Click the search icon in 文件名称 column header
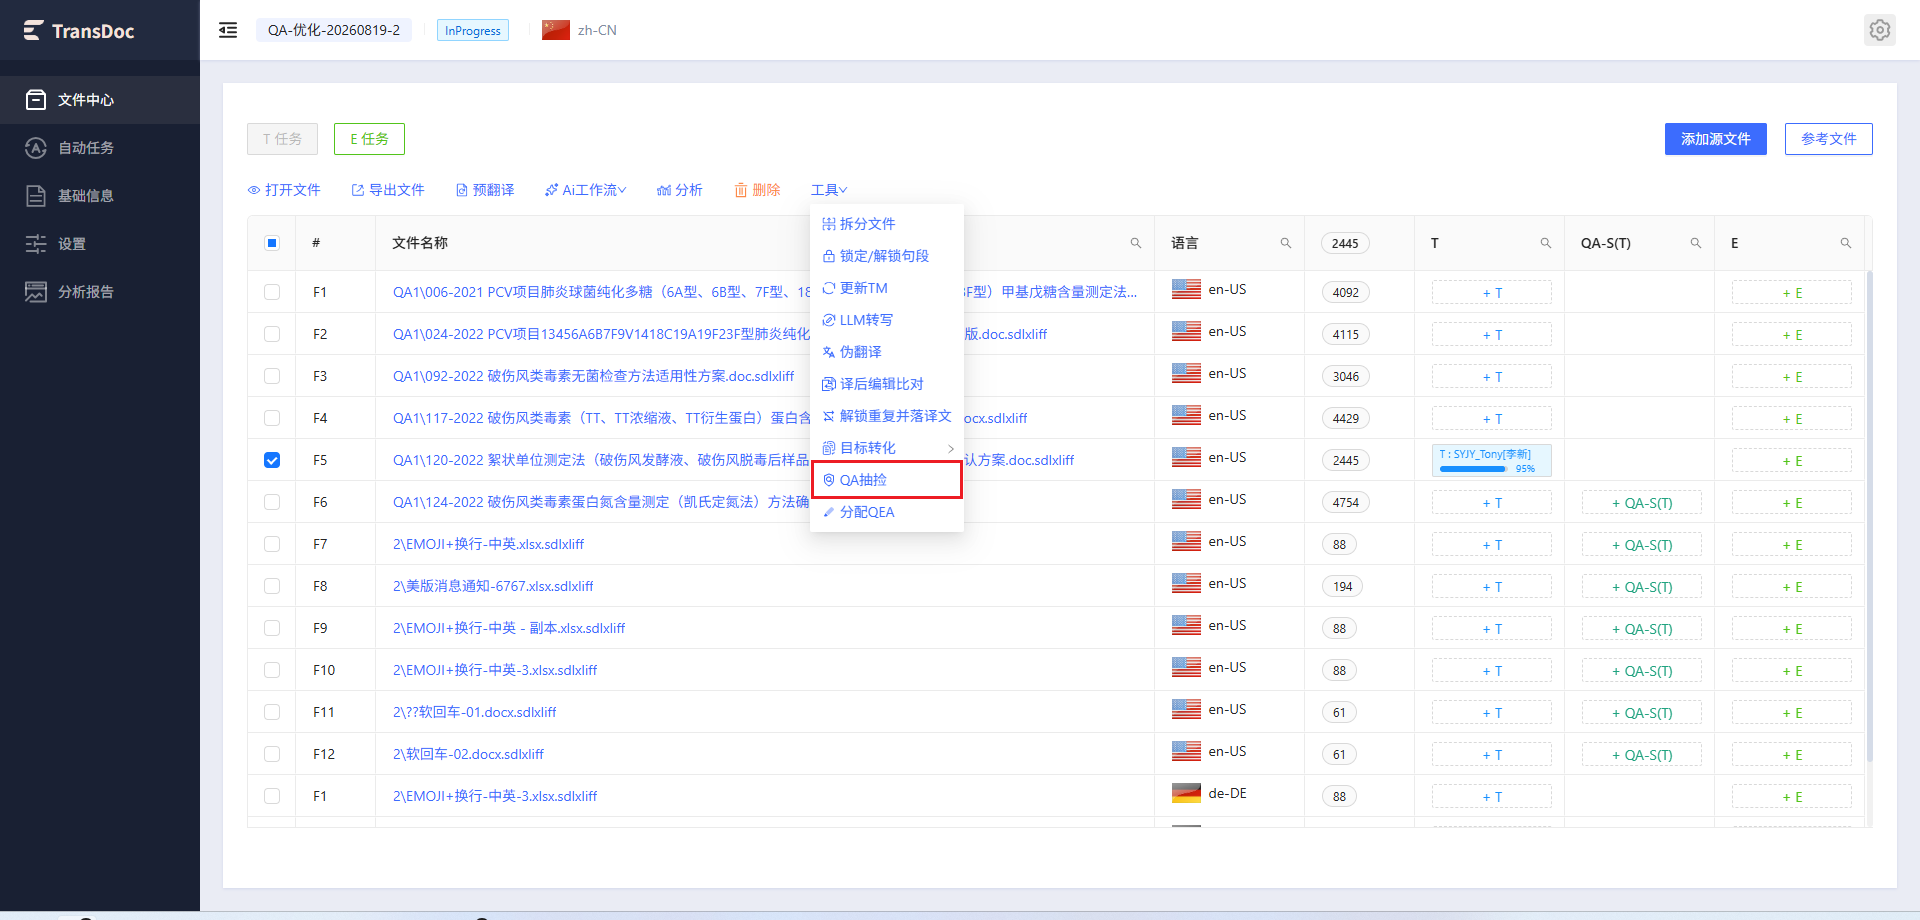This screenshot has width=1920, height=920. (x=1136, y=243)
